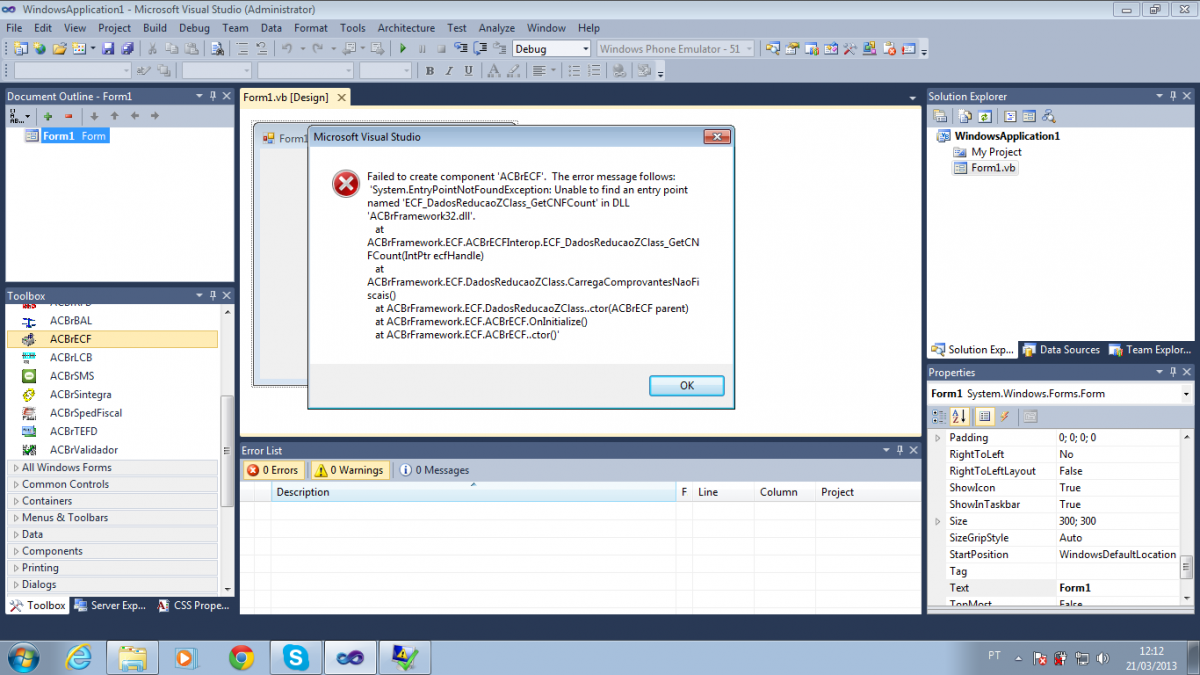Switch to the Data Sources tab

tap(1061, 350)
